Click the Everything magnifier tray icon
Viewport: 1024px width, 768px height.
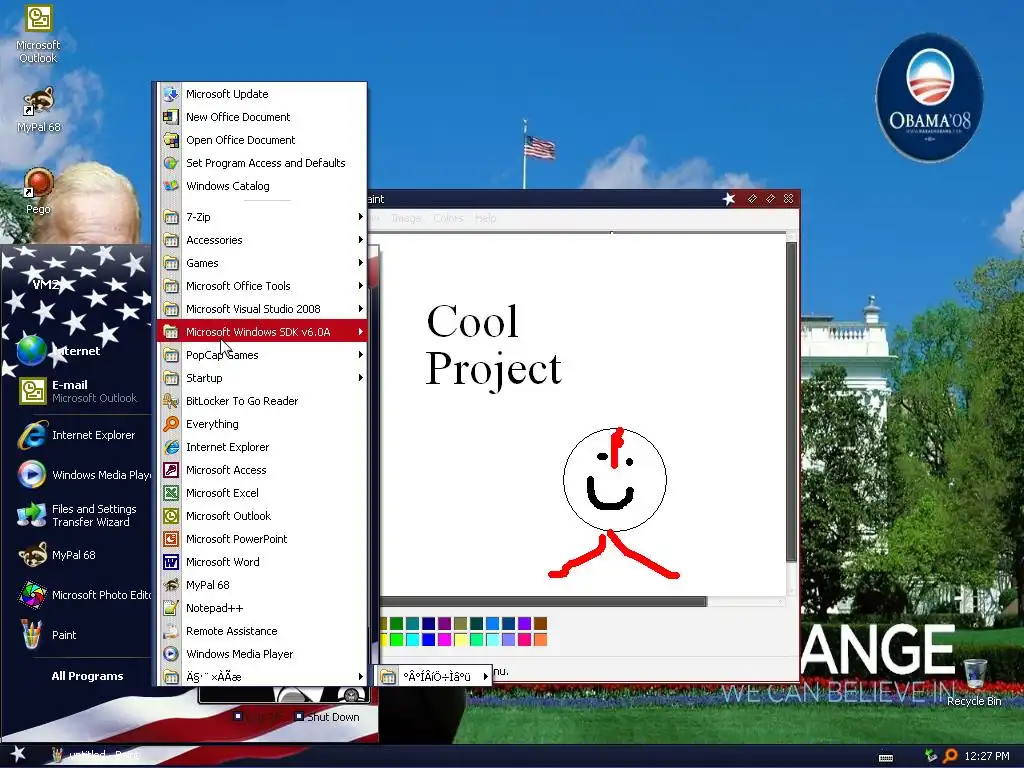tap(950, 756)
